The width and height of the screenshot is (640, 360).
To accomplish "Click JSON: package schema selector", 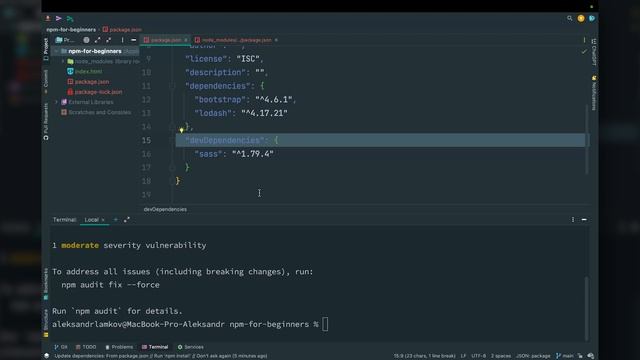I will point(533,356).
